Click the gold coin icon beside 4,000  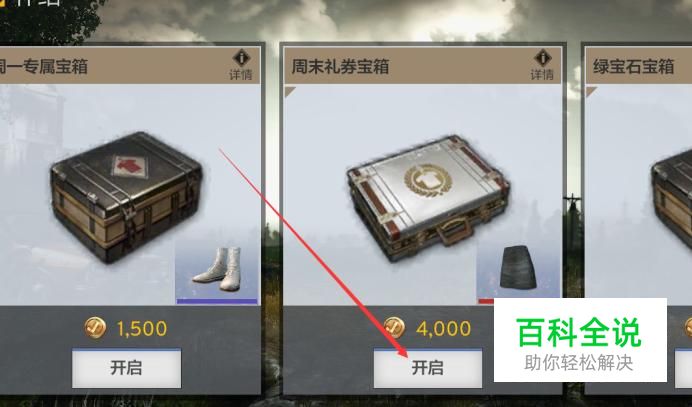coord(395,328)
